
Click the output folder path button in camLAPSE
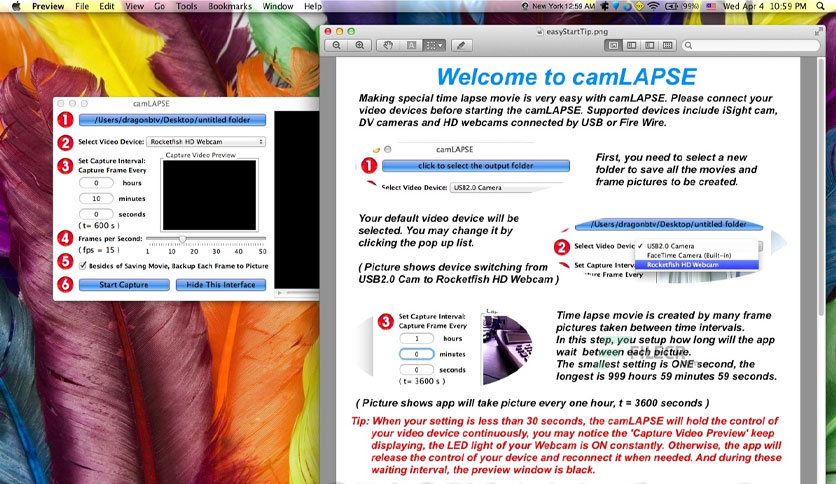click(172, 120)
